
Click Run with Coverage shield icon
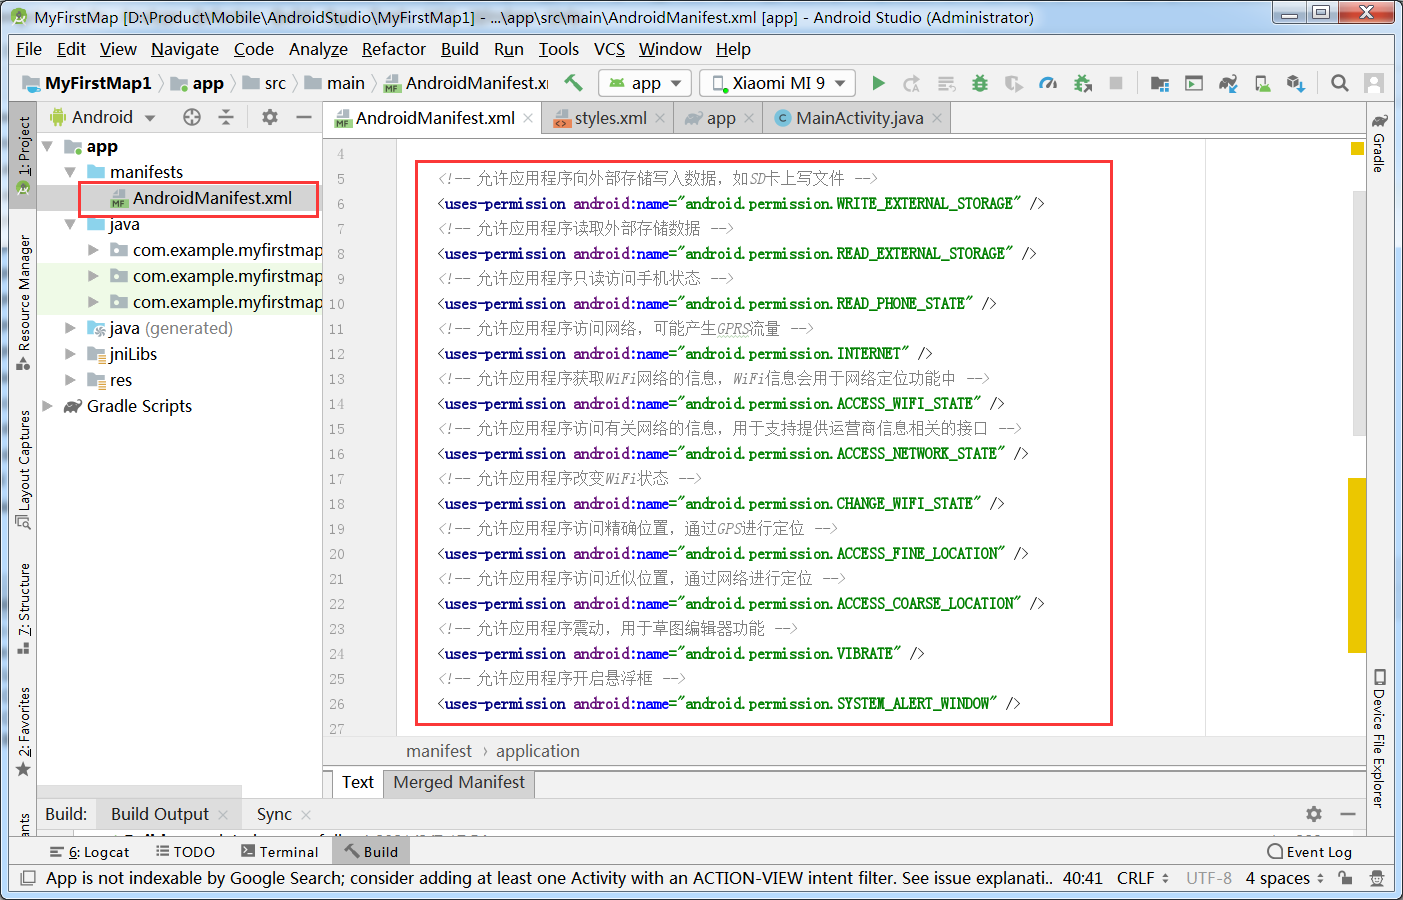[x=1014, y=83]
